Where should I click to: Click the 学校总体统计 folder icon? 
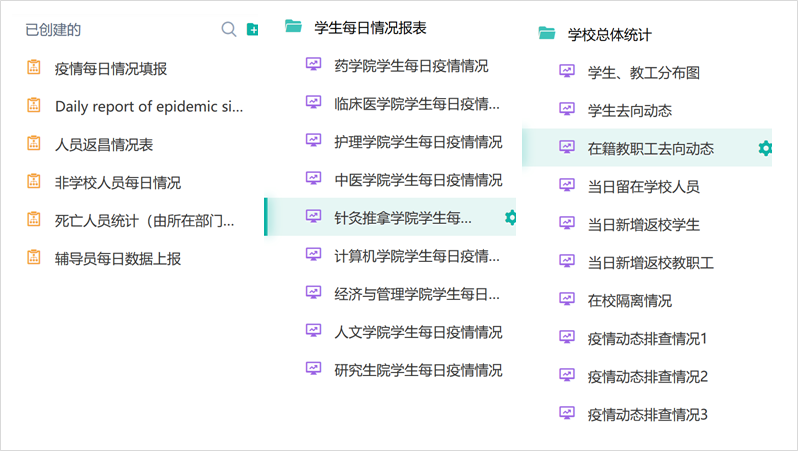547,33
